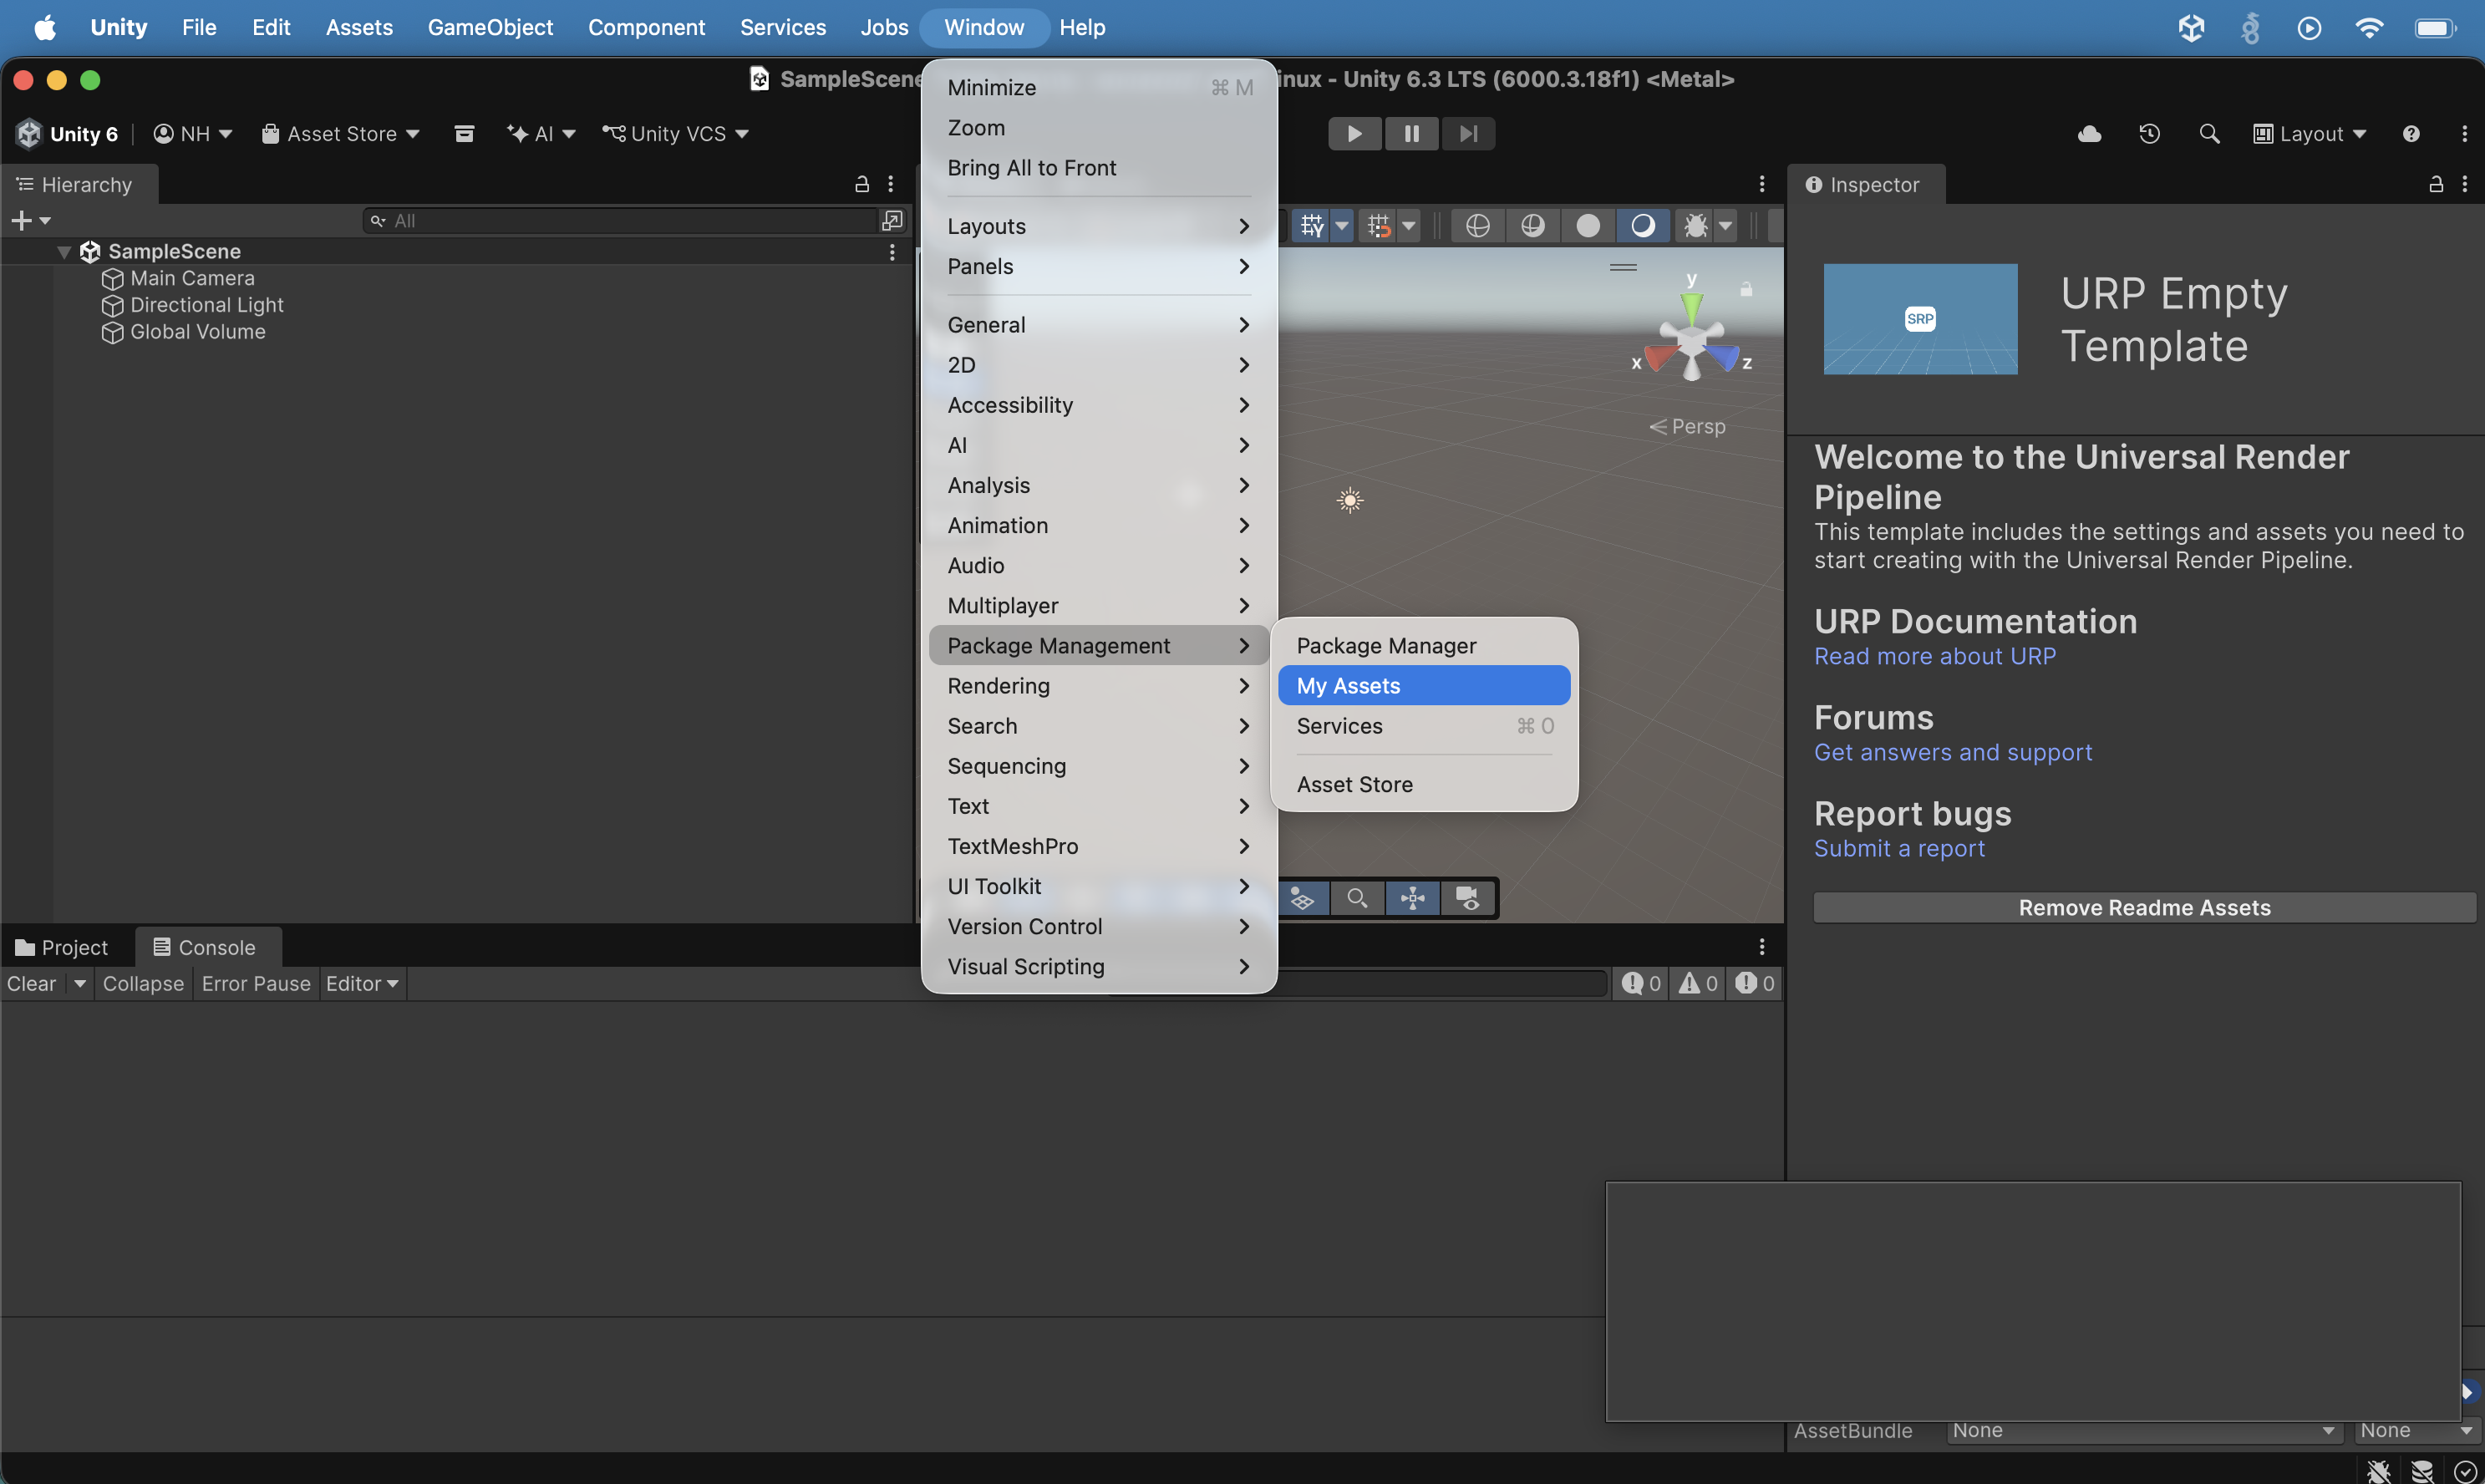Toggle the grid-plane overlay button
The height and width of the screenshot is (1484, 2485).
[1302, 898]
